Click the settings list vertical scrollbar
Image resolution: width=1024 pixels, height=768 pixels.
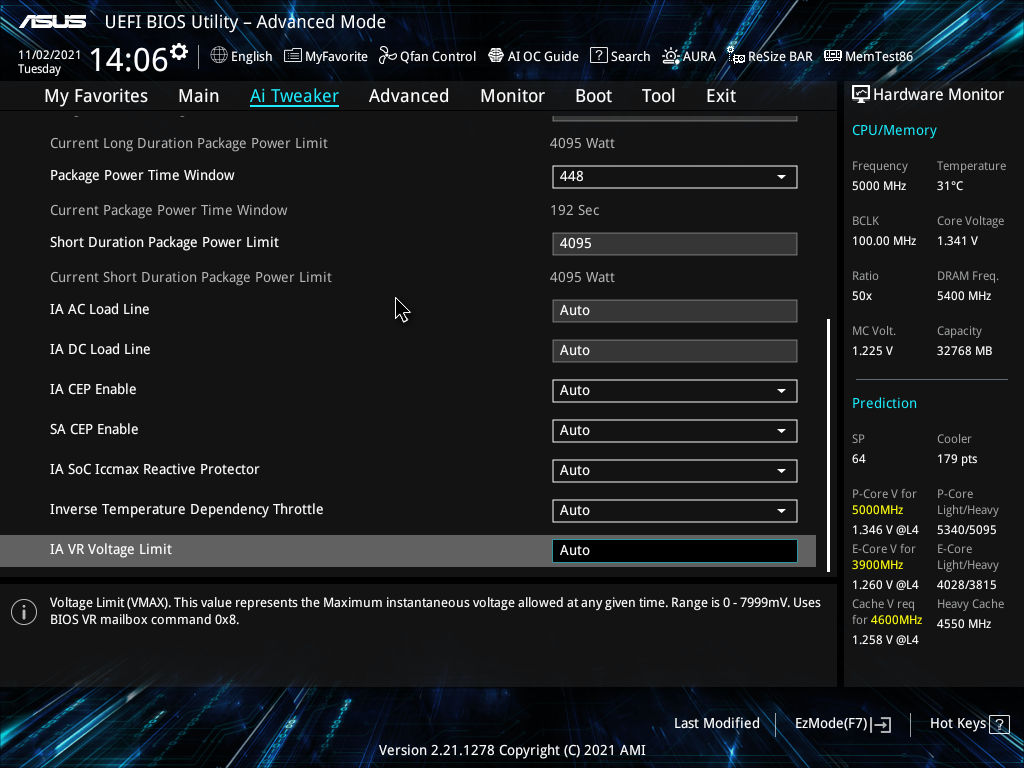[829, 445]
